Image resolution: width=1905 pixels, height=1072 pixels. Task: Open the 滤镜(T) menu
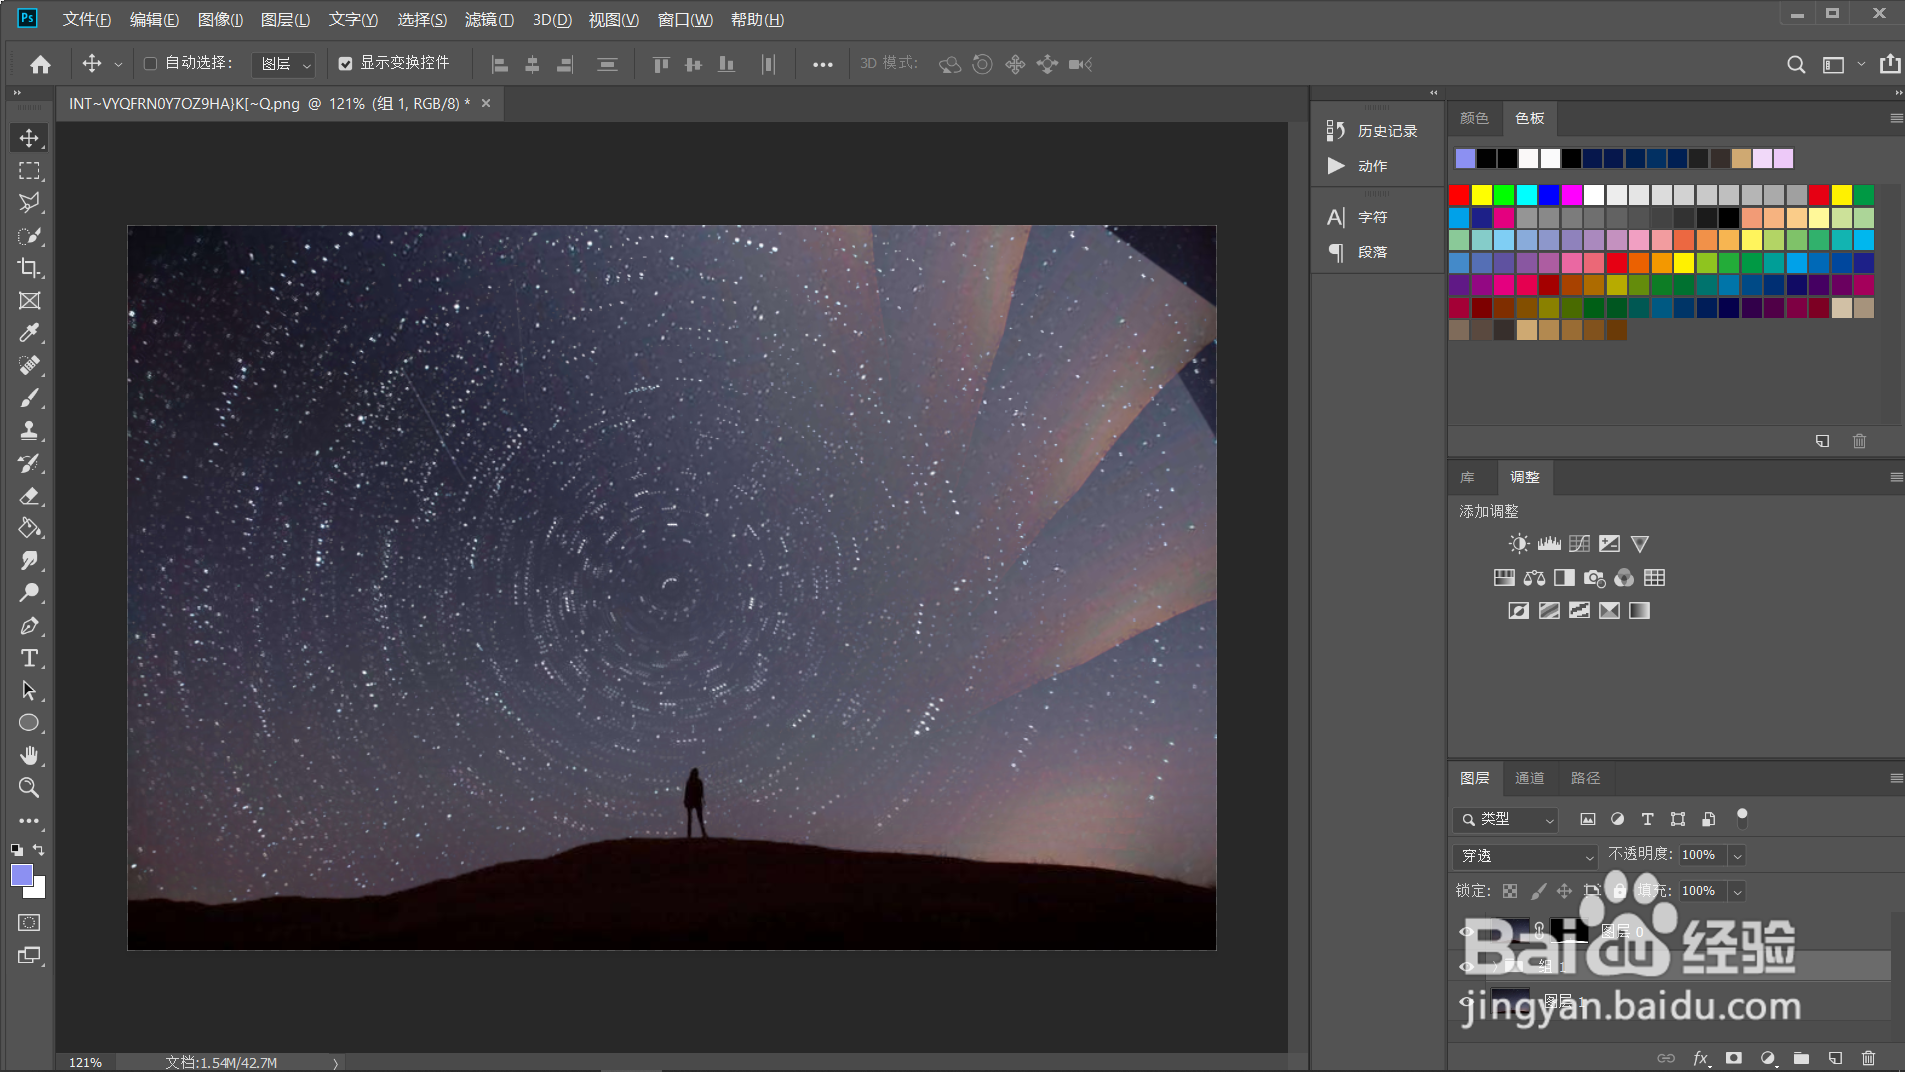tap(489, 20)
